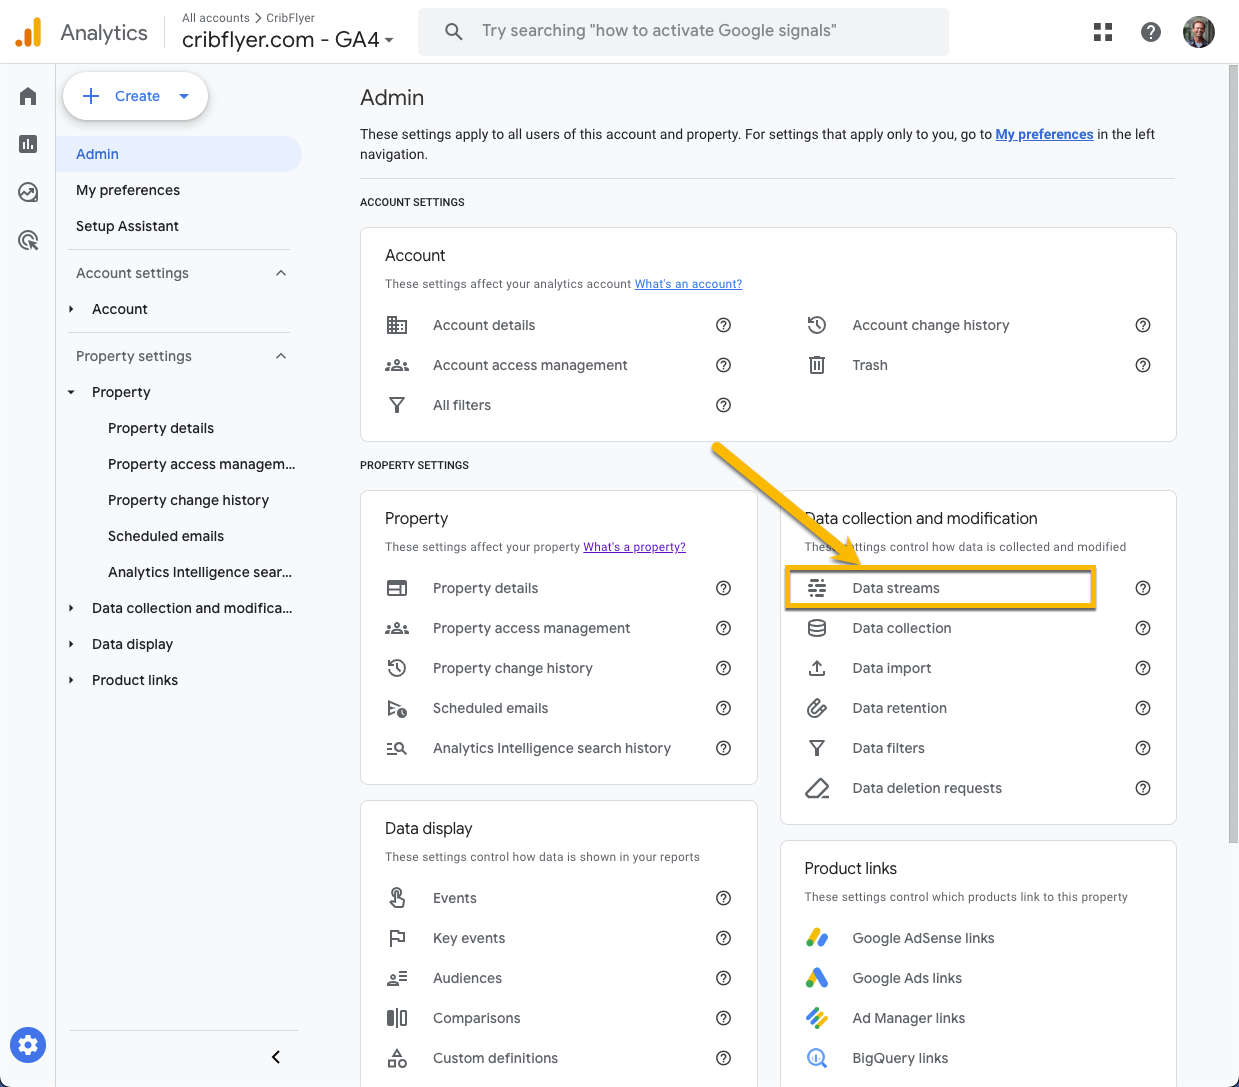This screenshot has height=1087, width=1239.
Task: Collapse the Account settings sidebar section
Action: pos(281,273)
